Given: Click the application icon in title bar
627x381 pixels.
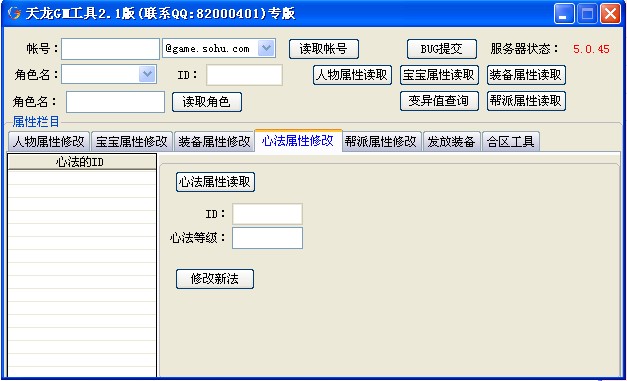Looking at the screenshot, I should point(14,13).
